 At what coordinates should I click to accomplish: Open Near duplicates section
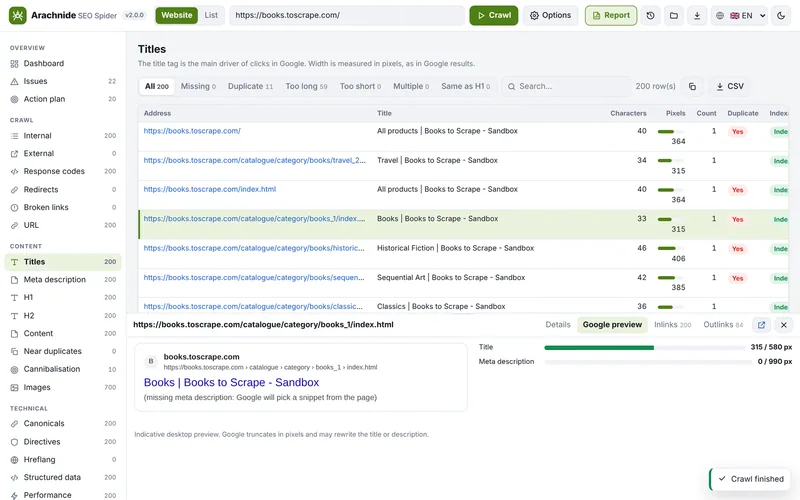point(63,352)
